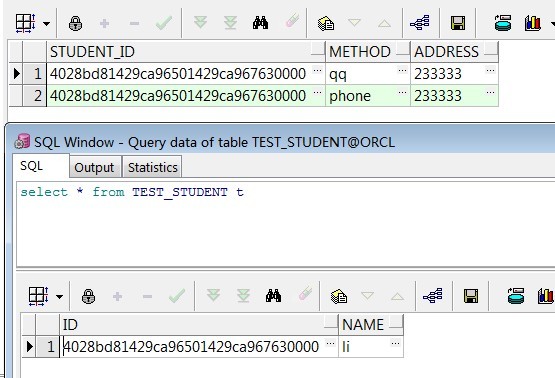Image resolution: width=555 pixels, height=378 pixels.
Task: Click linked query tree icon in lower toolbar
Action: point(432,296)
